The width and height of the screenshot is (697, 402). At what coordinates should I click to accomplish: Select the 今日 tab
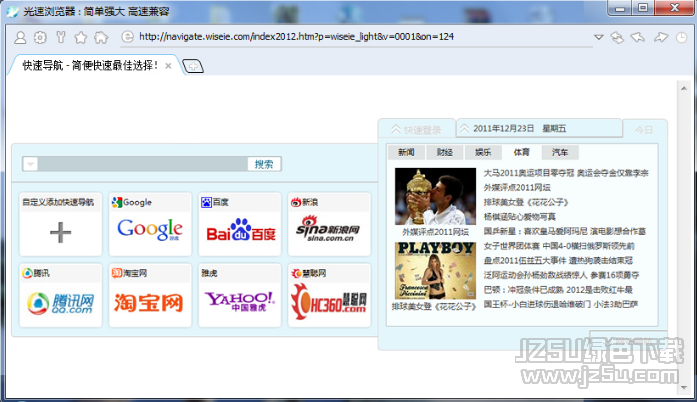(x=644, y=129)
